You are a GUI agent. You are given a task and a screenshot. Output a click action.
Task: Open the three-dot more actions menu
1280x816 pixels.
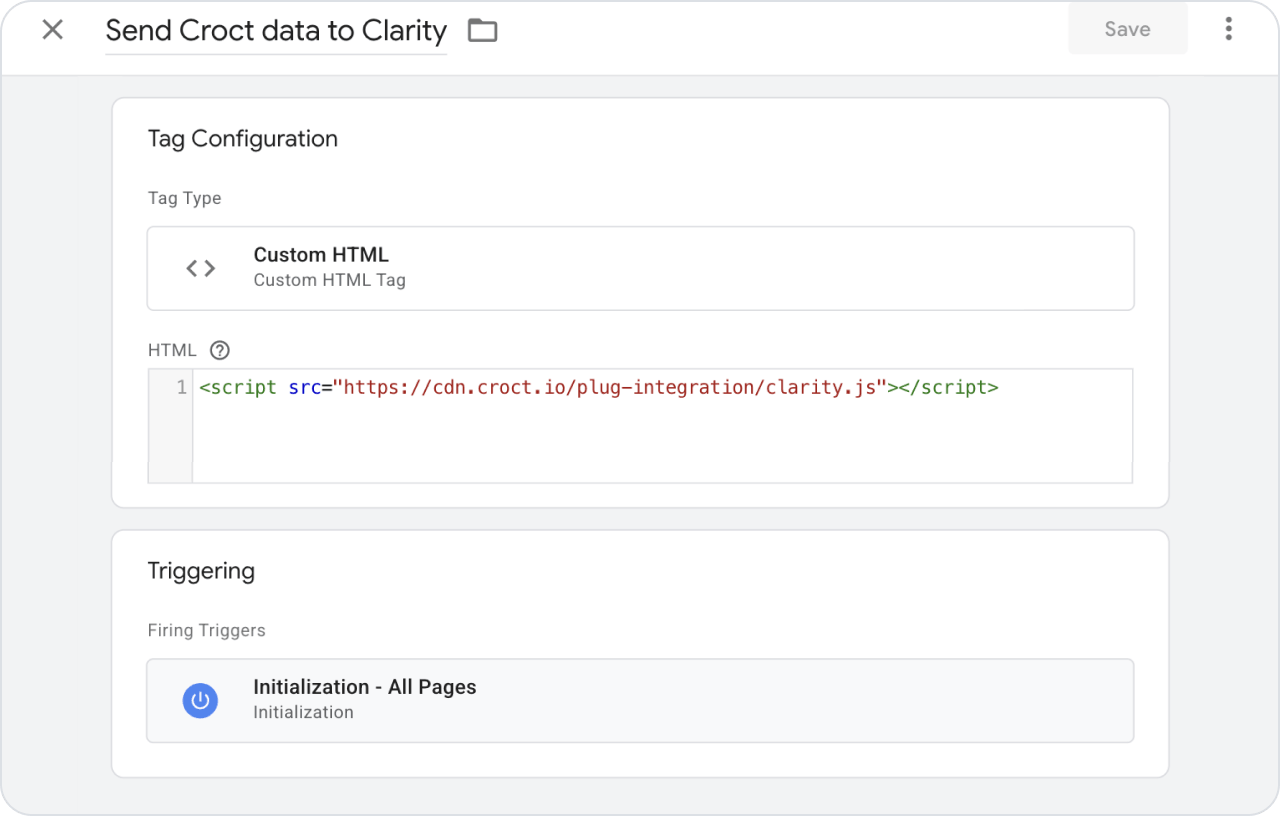[x=1229, y=29]
